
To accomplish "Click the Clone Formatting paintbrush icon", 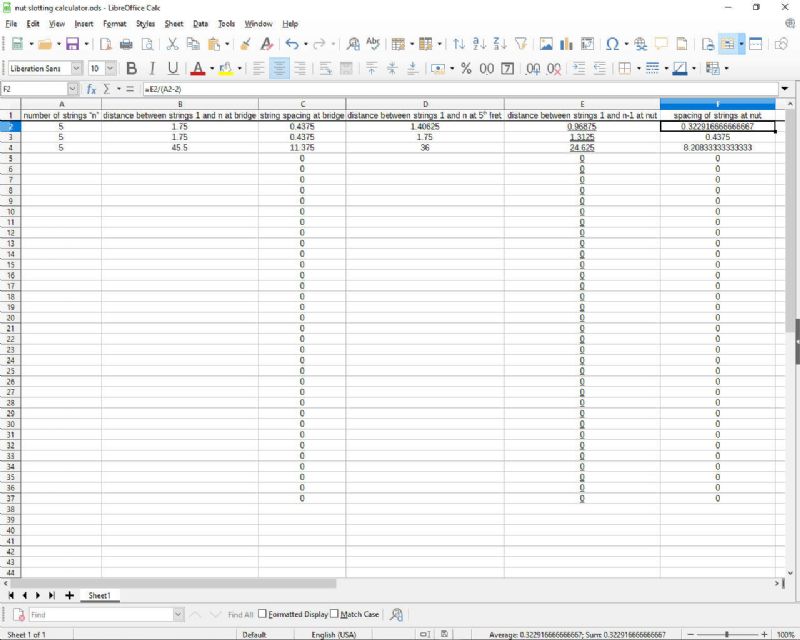I will coord(245,44).
